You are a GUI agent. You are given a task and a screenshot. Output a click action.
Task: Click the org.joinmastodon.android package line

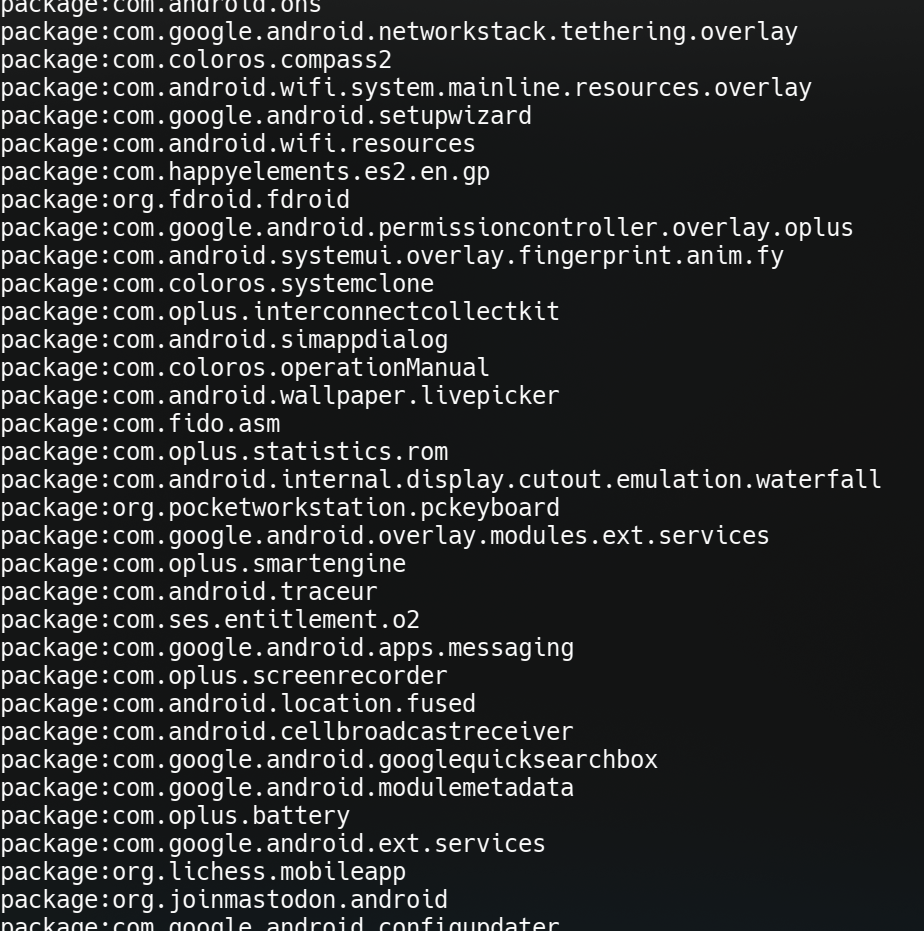click(x=224, y=900)
